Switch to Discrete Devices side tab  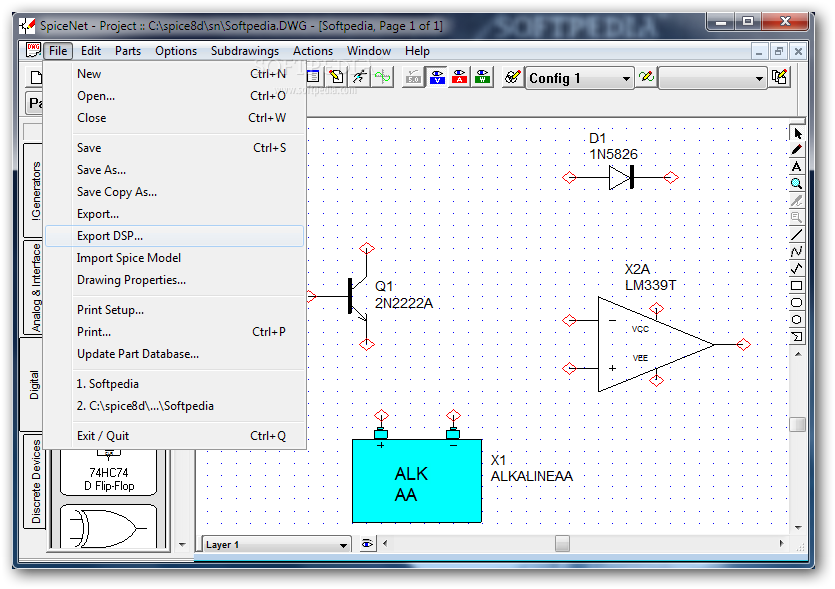tap(34, 481)
